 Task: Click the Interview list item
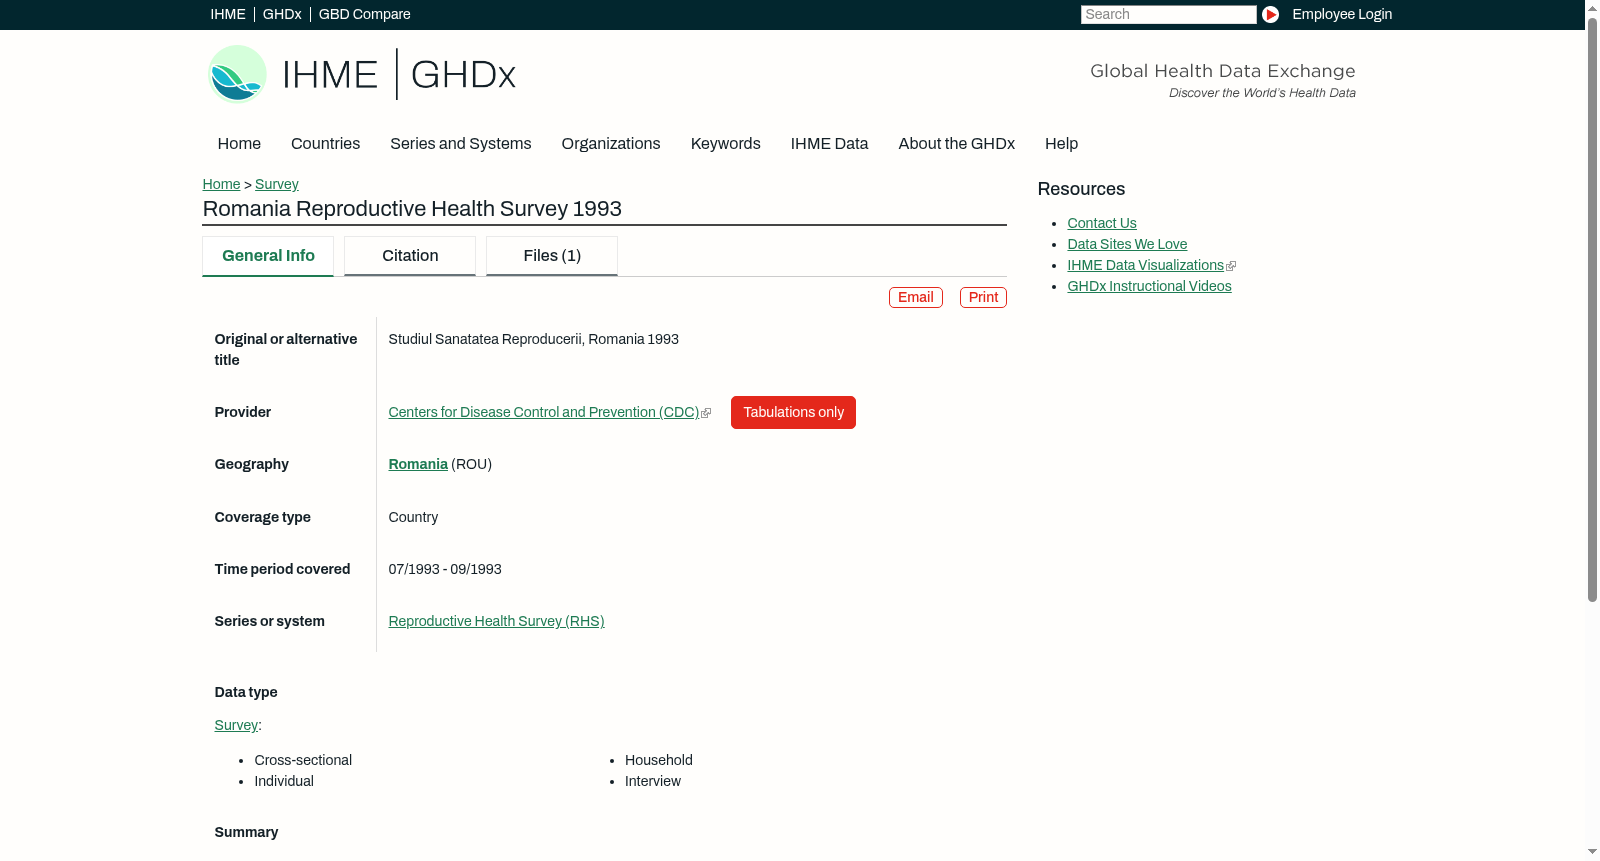coord(653,782)
